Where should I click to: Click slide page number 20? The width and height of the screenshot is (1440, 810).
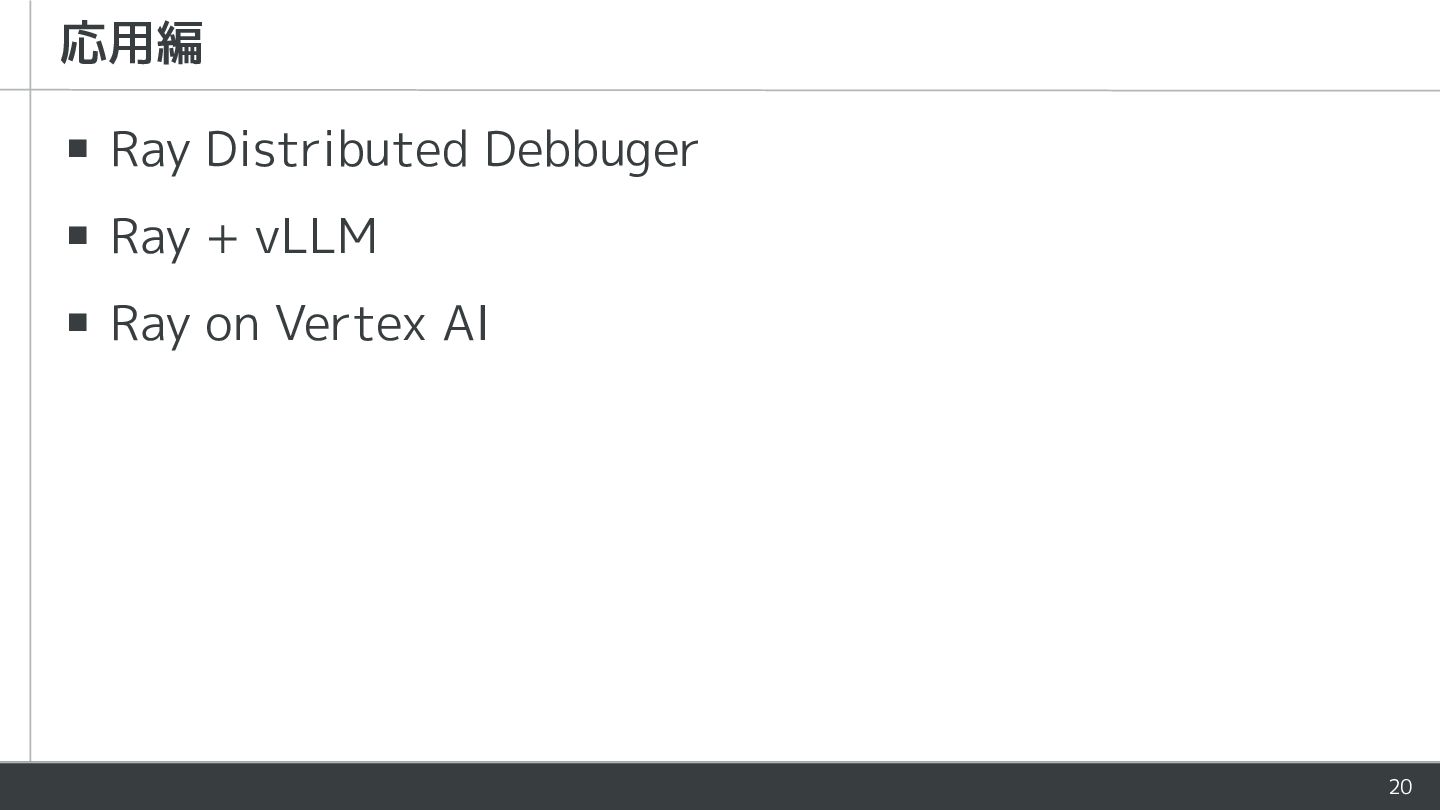tap(1400, 787)
